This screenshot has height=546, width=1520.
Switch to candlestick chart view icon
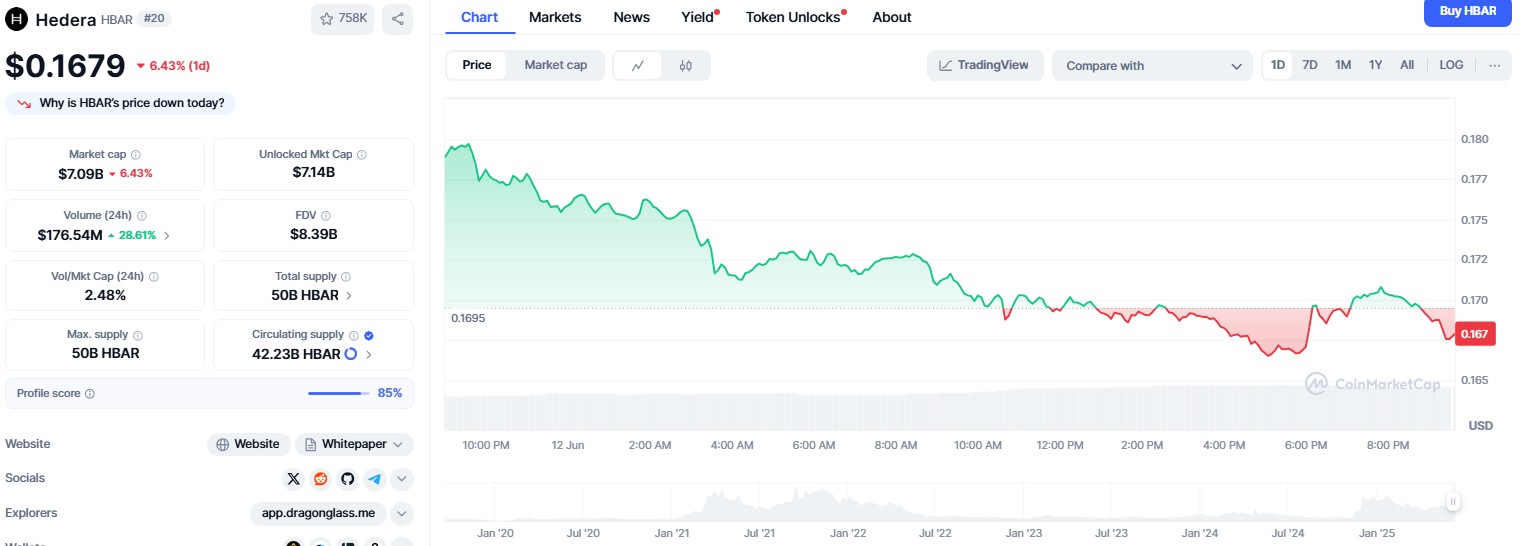tap(685, 66)
